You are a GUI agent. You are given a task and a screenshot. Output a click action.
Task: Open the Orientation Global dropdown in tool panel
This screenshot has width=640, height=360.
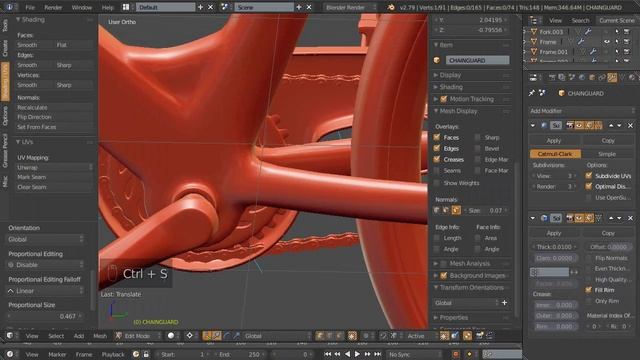(45, 239)
